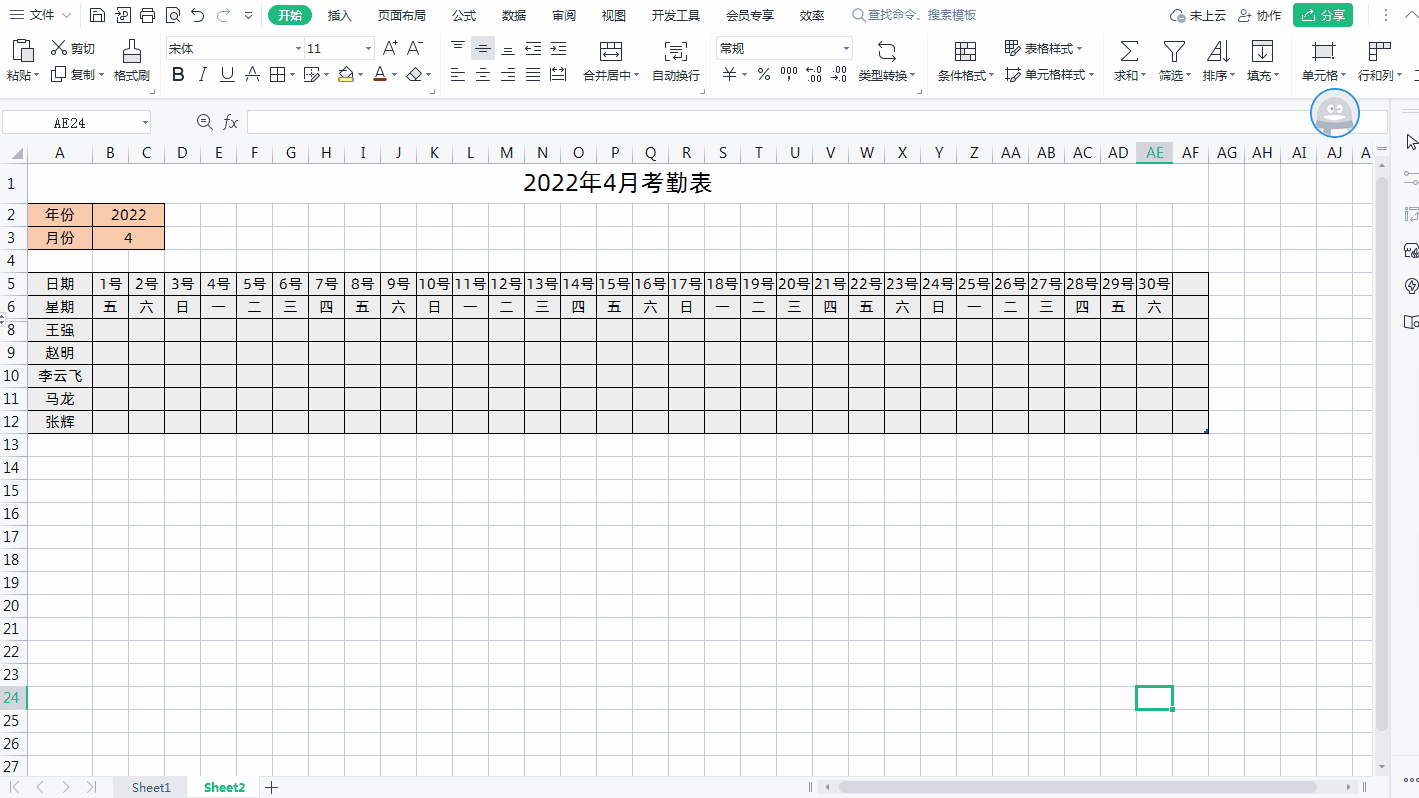The height and width of the screenshot is (798, 1419).
Task: Open the font size dropdown
Action: point(368,48)
